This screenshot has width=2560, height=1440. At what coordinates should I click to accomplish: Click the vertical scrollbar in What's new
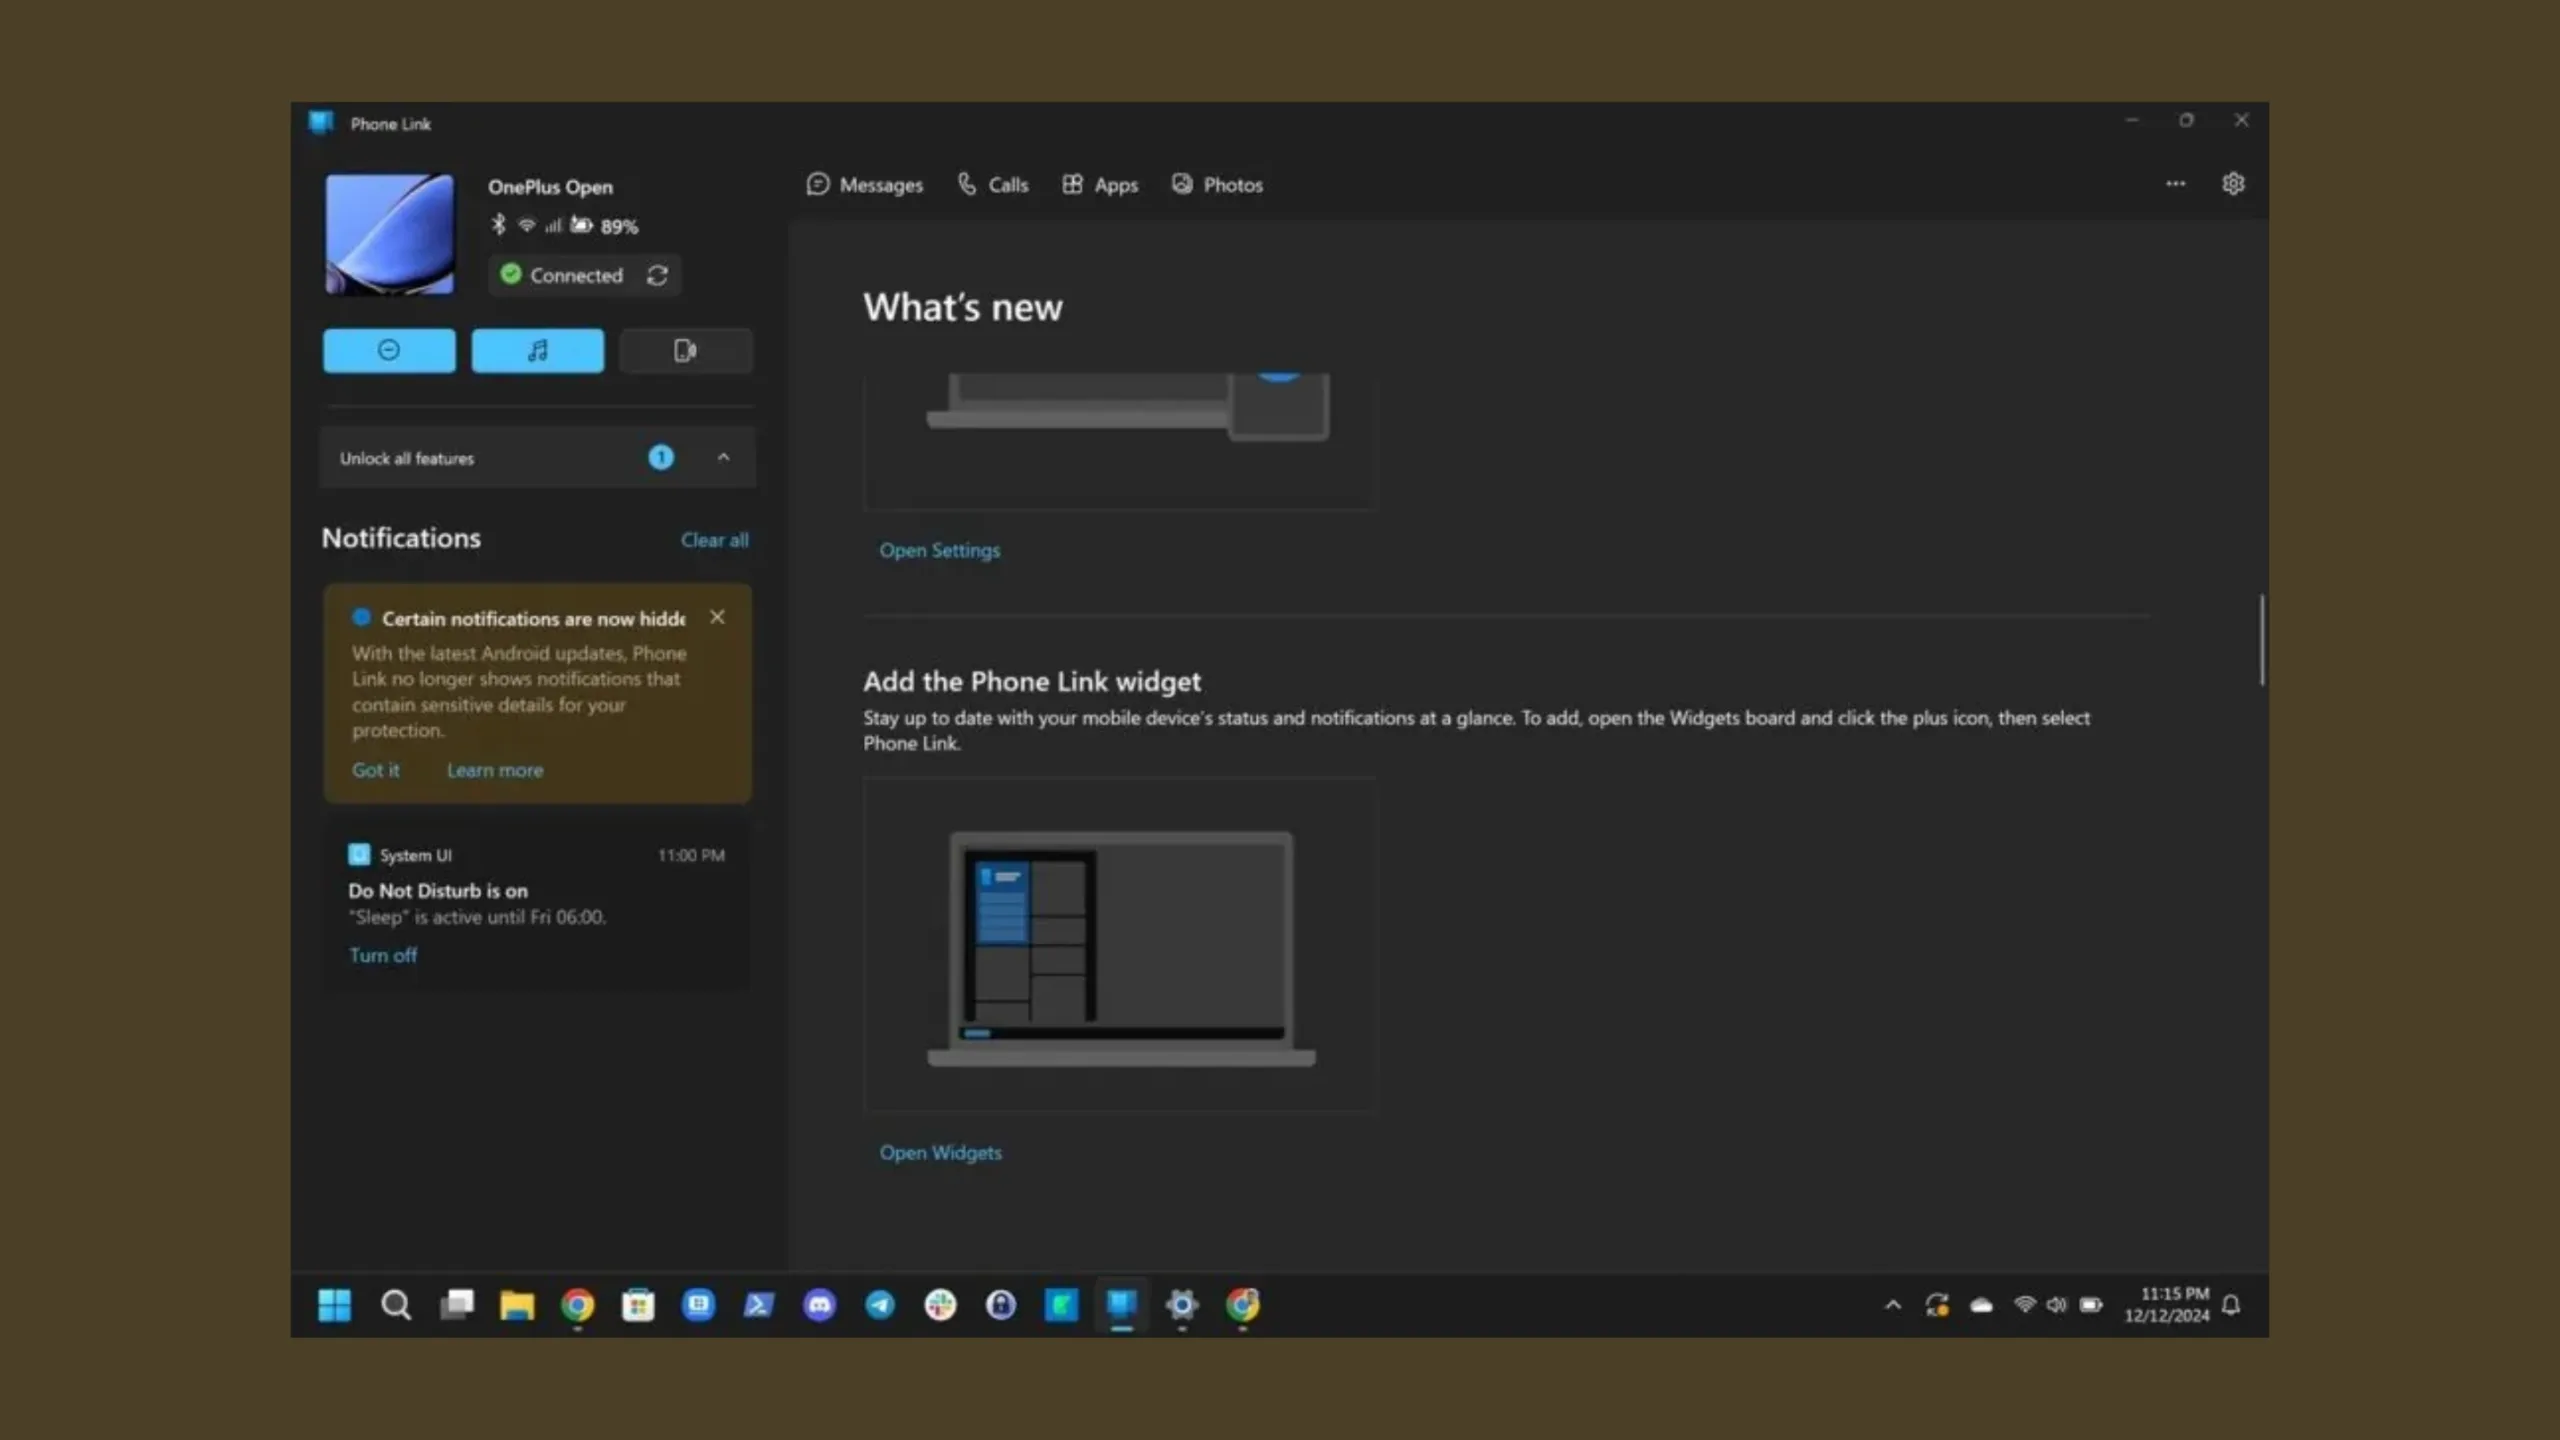coord(2261,640)
